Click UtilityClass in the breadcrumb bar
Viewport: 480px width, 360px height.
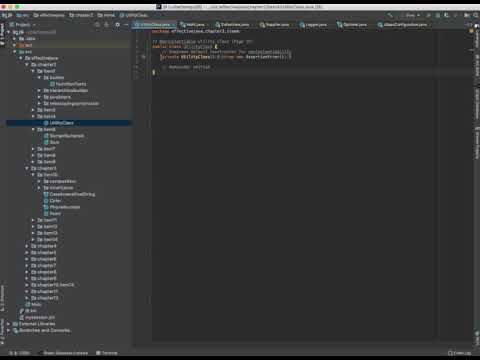coord(134,15)
